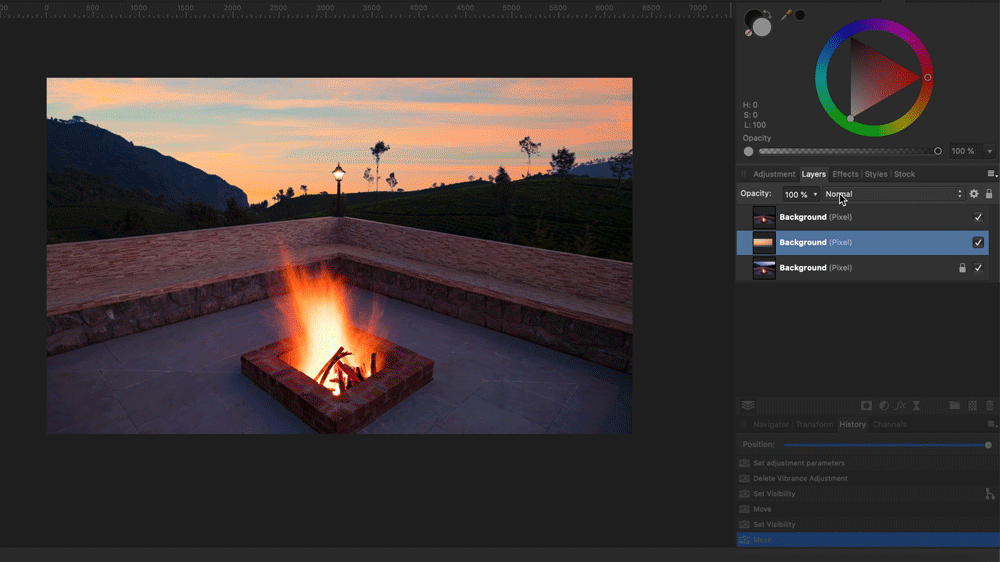Select the eyedropper color picker tool
Viewport: 1000px width, 562px height.
point(786,15)
